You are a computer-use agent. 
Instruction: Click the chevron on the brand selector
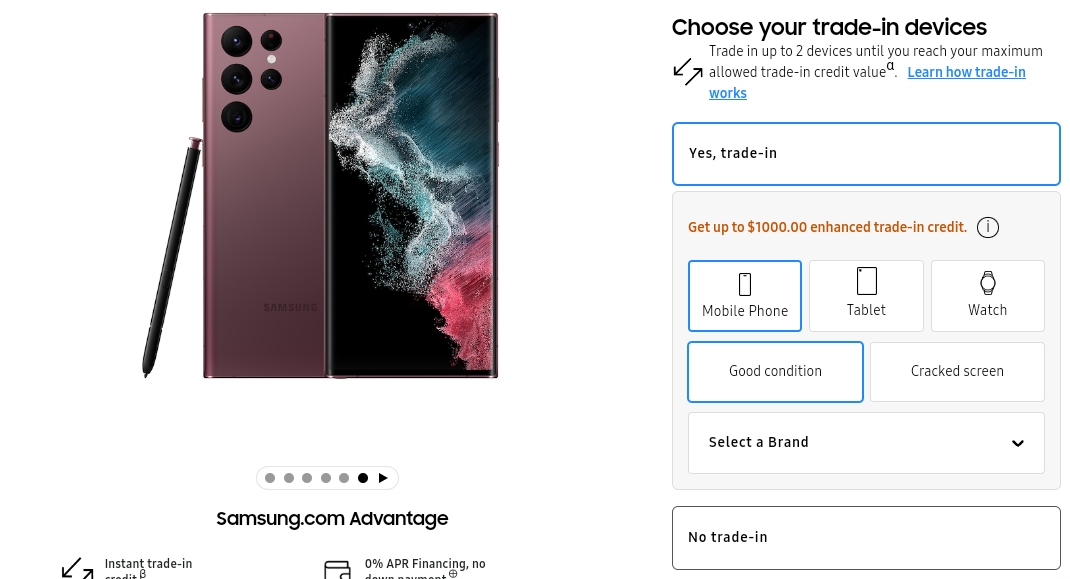(x=1018, y=444)
